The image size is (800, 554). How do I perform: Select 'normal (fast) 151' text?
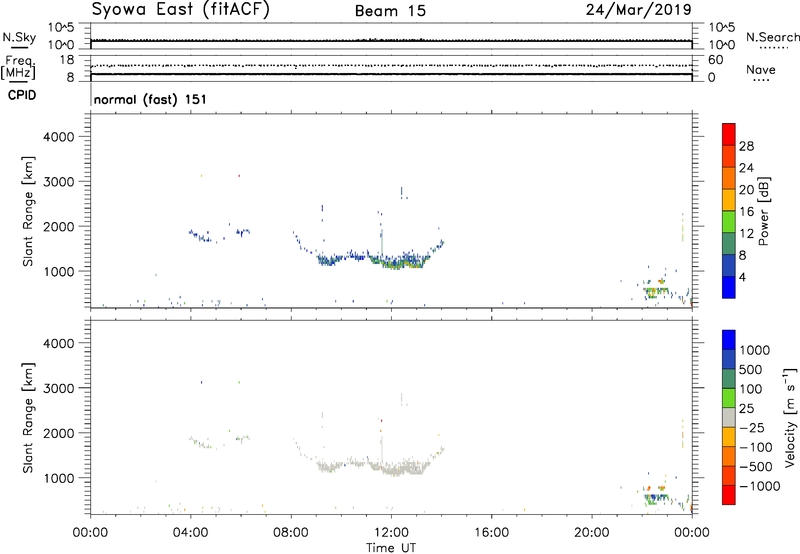tap(150, 99)
